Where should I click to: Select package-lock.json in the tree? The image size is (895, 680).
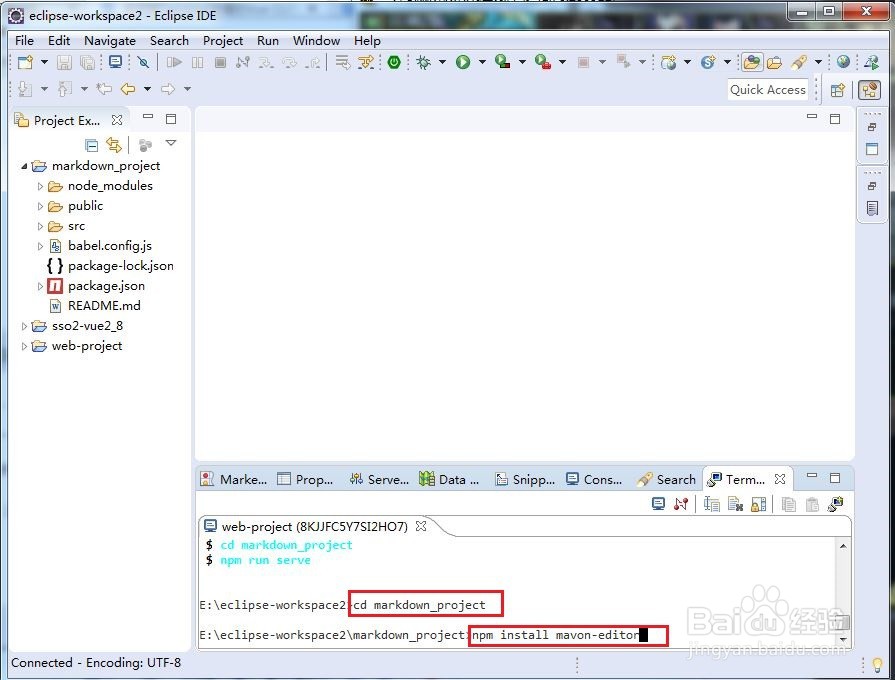tap(120, 265)
